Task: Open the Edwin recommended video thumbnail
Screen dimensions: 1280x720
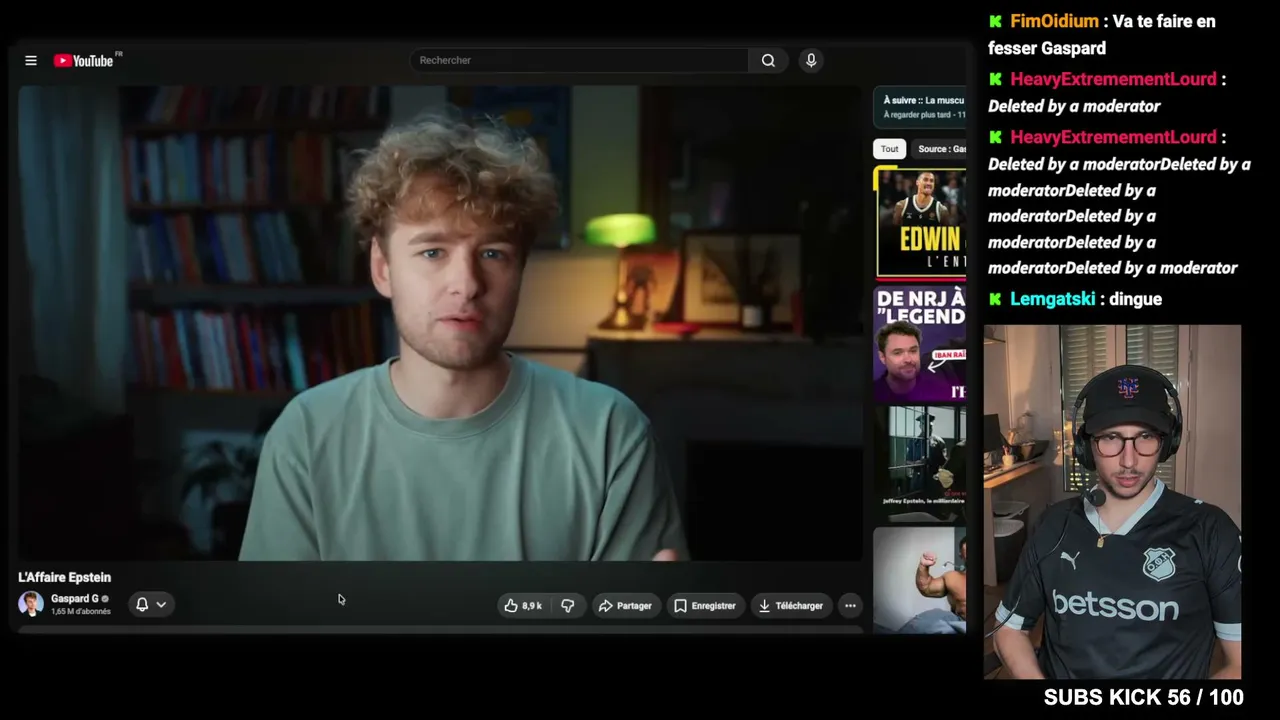Action: click(x=920, y=223)
